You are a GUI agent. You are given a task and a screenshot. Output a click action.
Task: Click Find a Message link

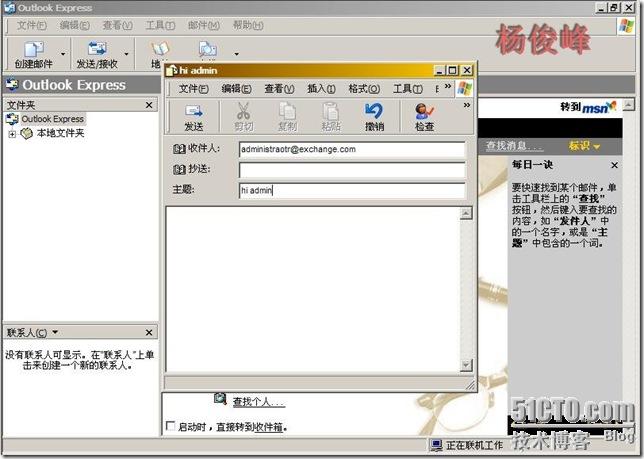(x=514, y=146)
